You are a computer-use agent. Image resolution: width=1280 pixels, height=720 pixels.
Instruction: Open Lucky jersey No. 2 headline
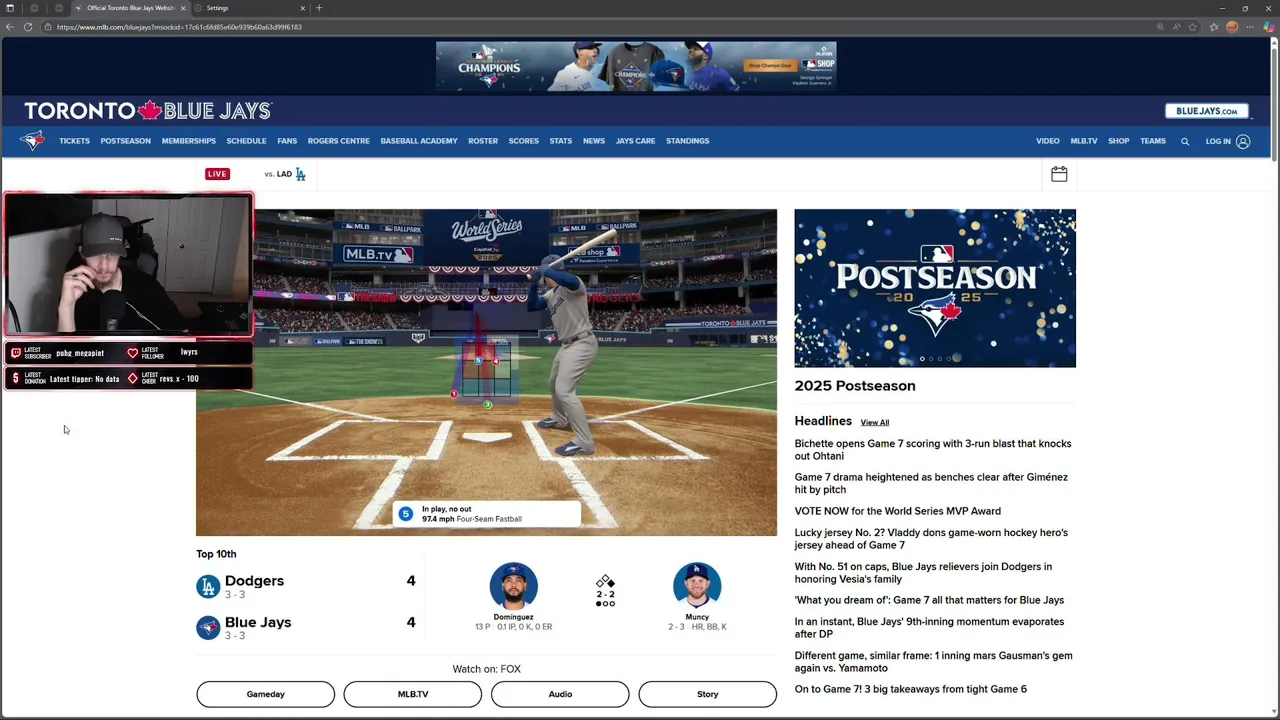click(931, 539)
